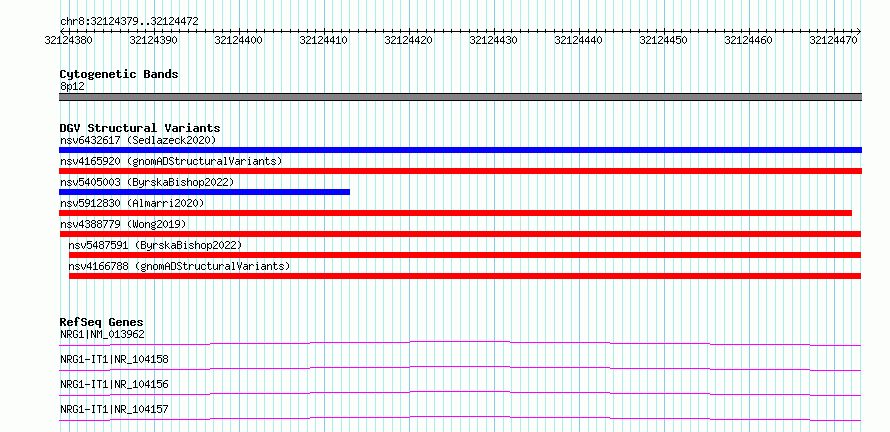Select the red nsv4166788 gnomAD bar
Viewport: 890px width, 432px height.
point(465,276)
